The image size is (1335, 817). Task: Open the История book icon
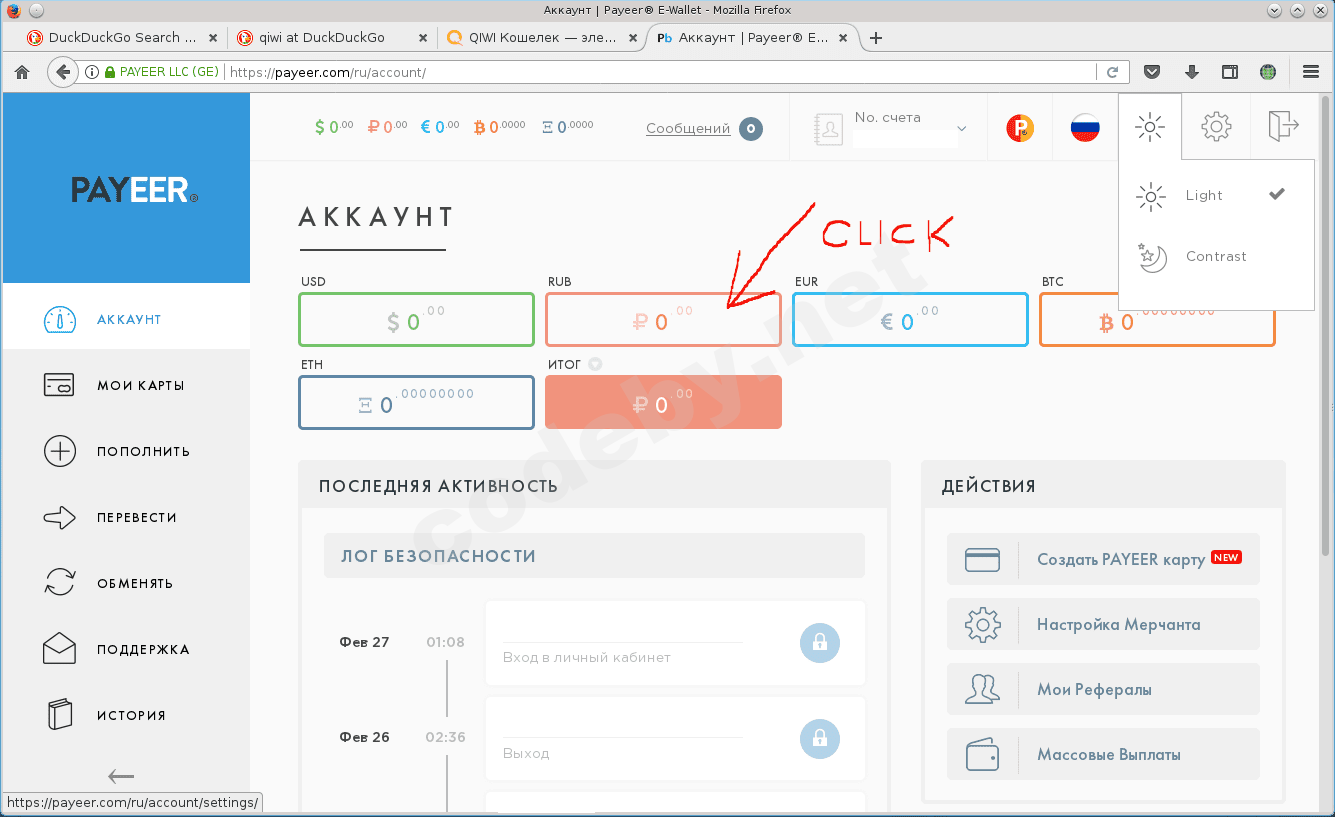coord(60,715)
